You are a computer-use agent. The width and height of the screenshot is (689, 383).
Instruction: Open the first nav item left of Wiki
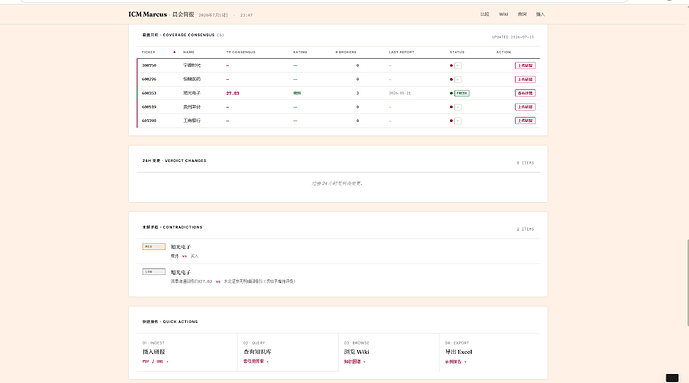tap(485, 14)
